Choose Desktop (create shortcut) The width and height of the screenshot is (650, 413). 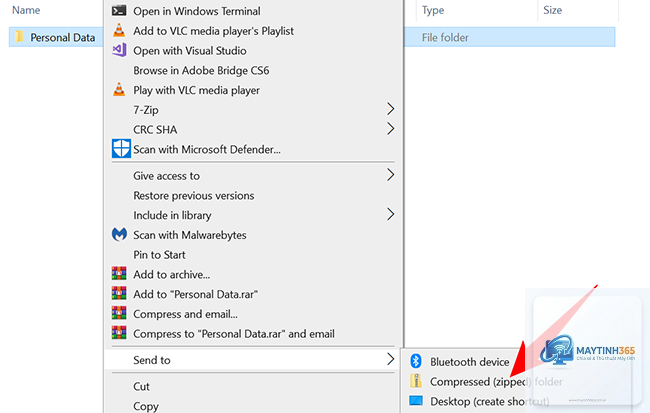[490, 401]
